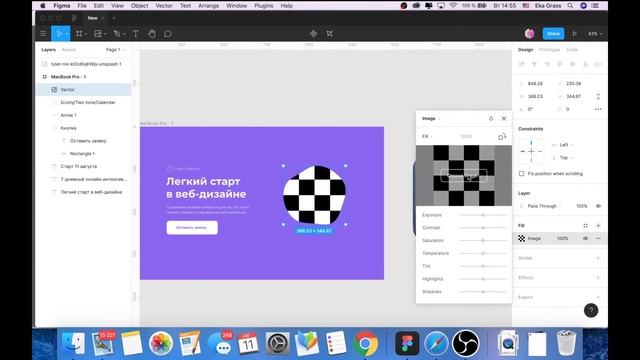640x360 pixels.
Task: Click the X position input field
Action: coord(536,84)
